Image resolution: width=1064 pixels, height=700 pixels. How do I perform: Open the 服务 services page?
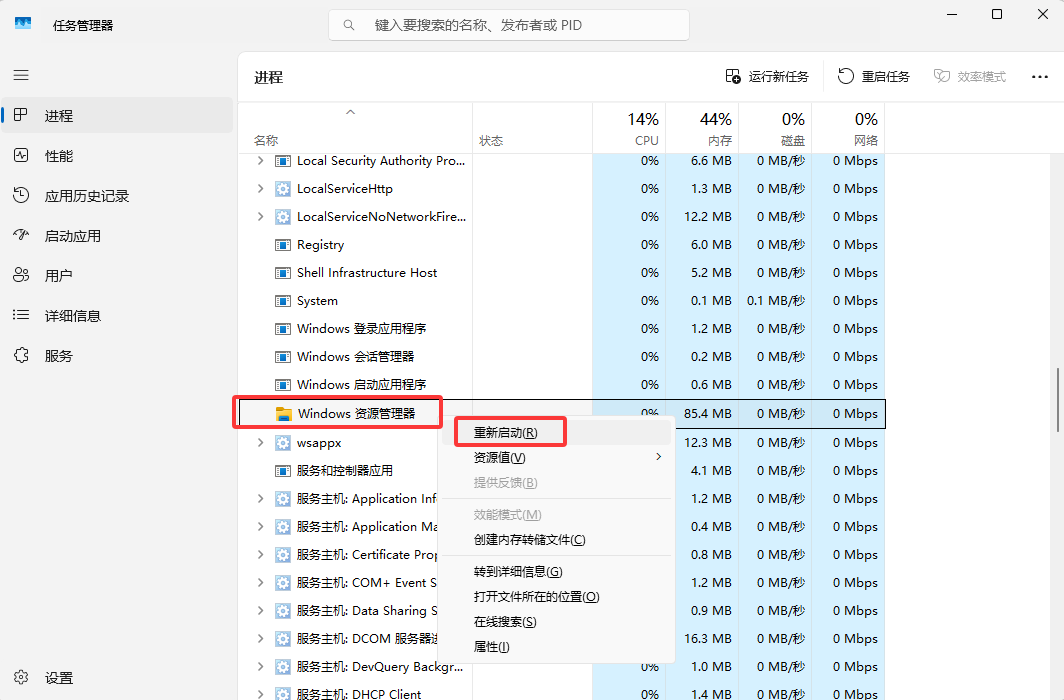point(117,355)
